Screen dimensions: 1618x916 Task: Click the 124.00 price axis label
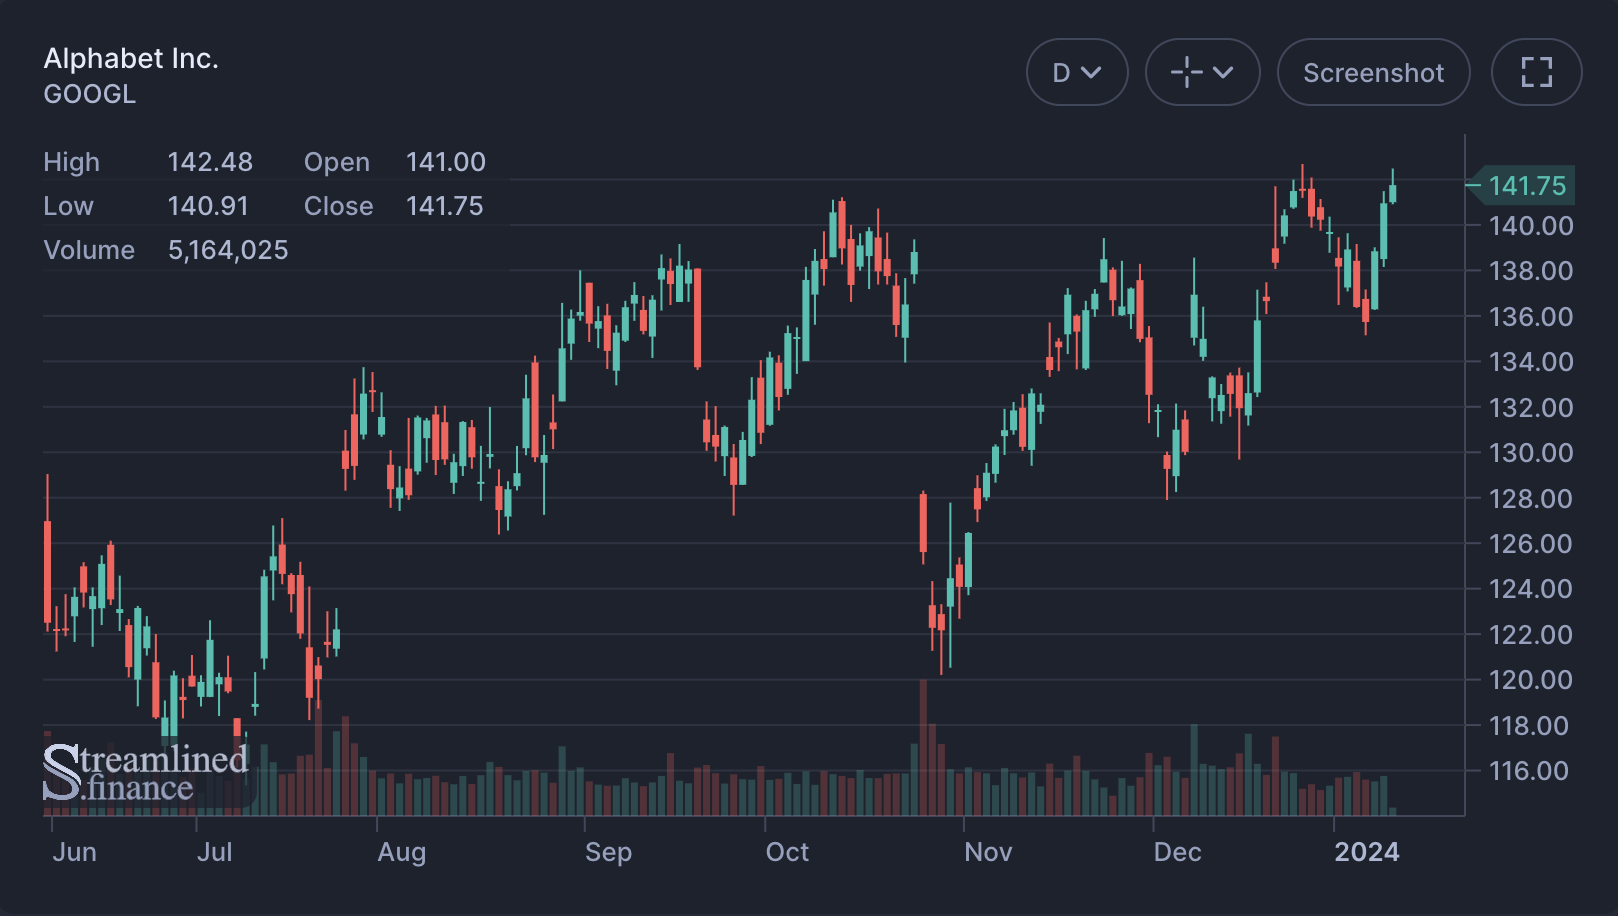tap(1531, 589)
